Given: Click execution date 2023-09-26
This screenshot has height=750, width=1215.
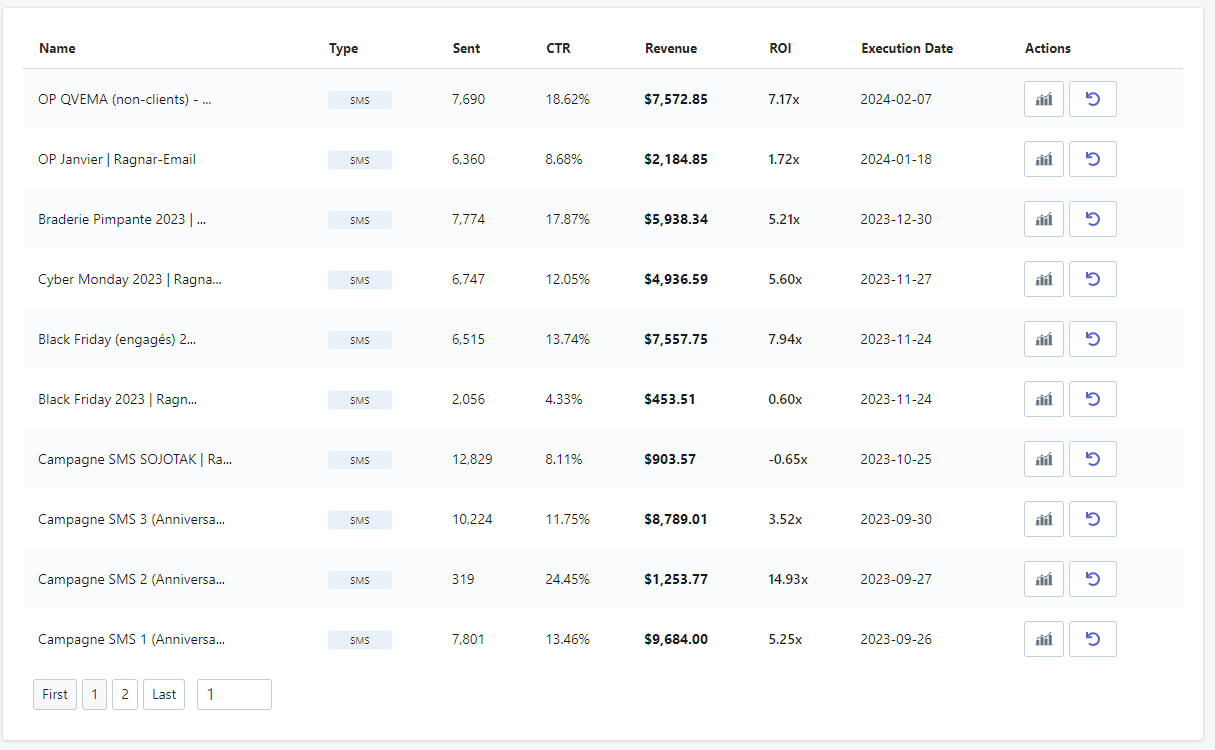Looking at the screenshot, I should click(896, 639).
